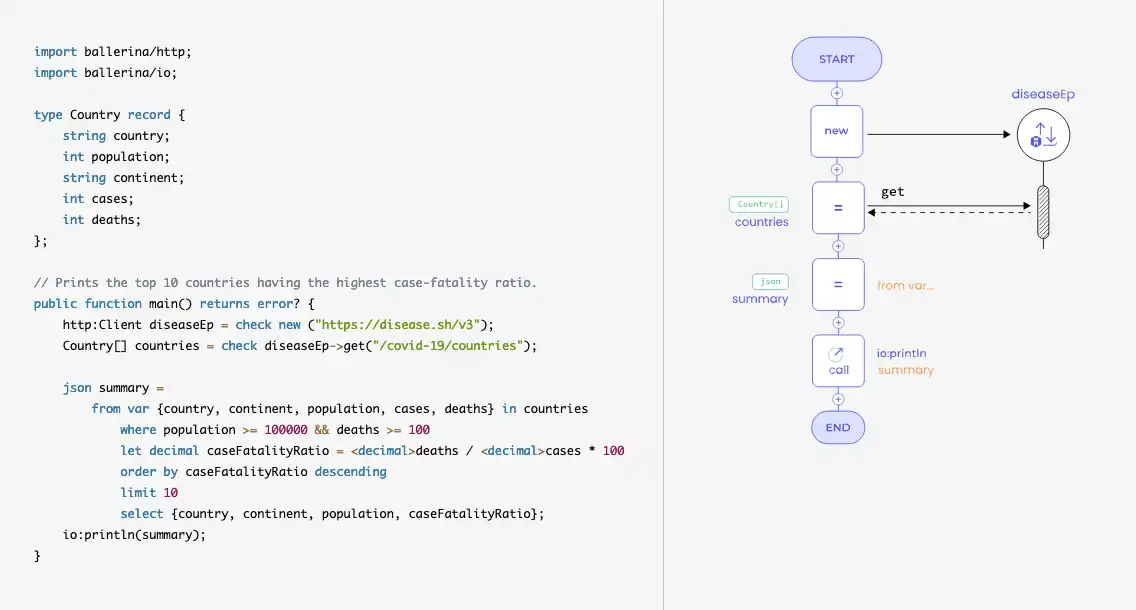The image size is (1136, 610).
Task: Click the END node in the diagram
Action: click(837, 427)
